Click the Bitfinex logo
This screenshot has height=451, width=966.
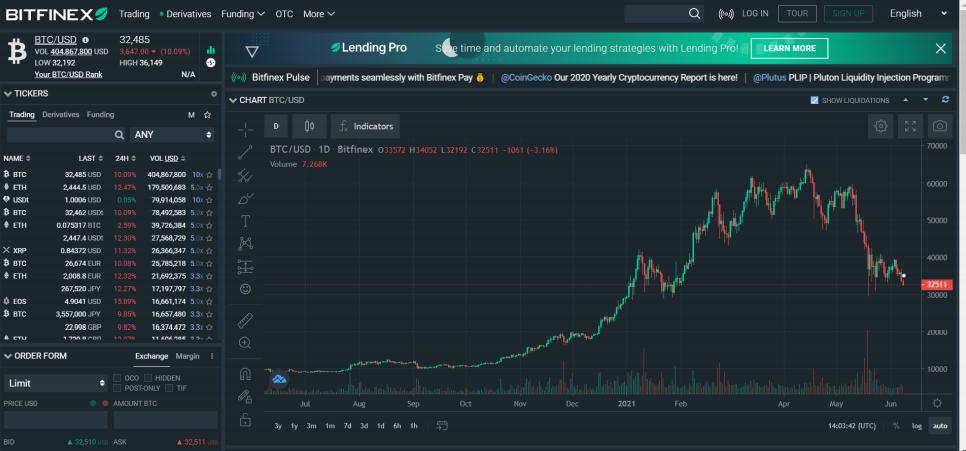[57, 14]
